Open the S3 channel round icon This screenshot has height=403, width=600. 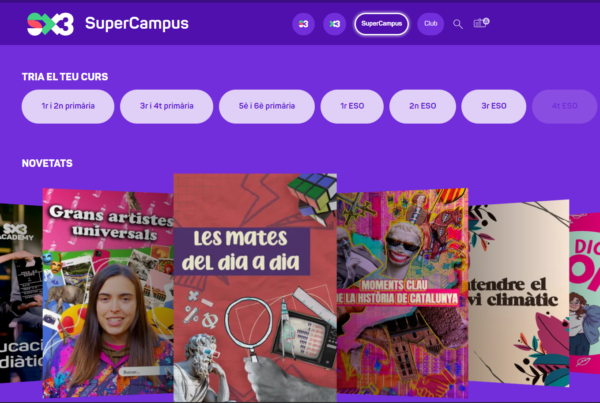tap(303, 24)
